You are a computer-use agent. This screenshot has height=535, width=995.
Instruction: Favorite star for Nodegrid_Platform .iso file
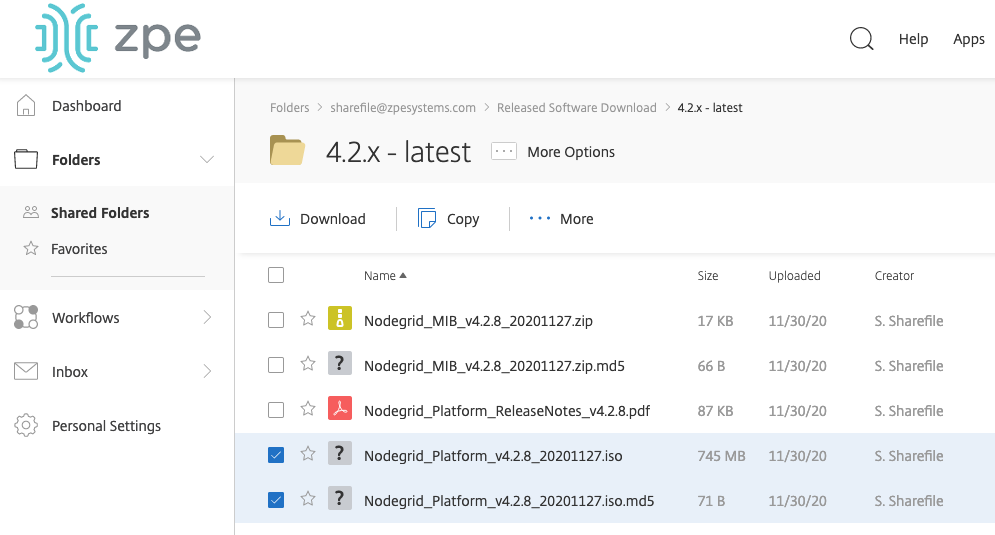coord(308,453)
